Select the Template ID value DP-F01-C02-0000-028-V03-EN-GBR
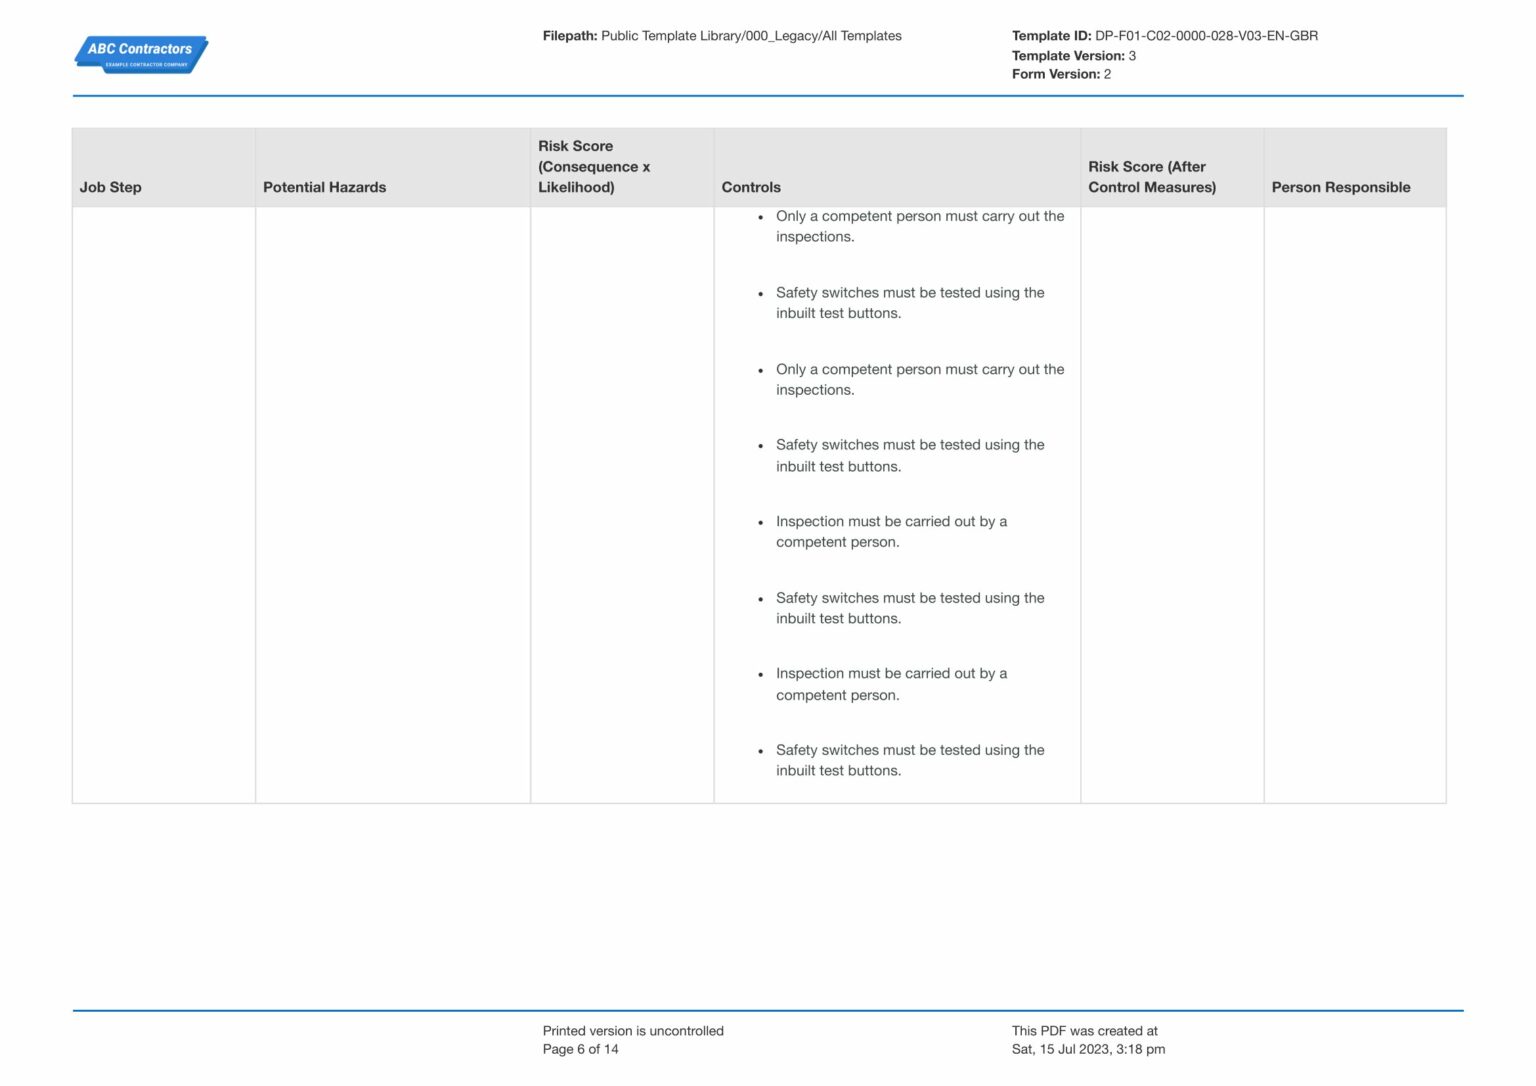Viewport: 1536px width, 1086px height. pos(1206,35)
